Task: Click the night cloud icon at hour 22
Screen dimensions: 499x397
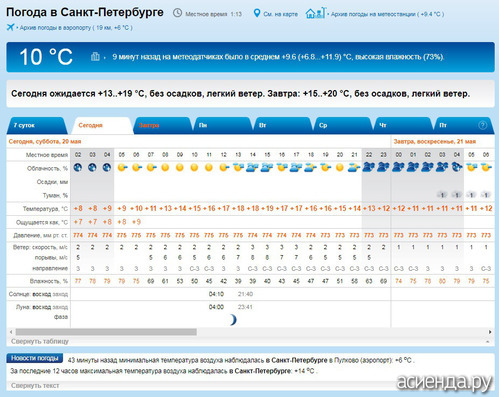Action: (369, 167)
